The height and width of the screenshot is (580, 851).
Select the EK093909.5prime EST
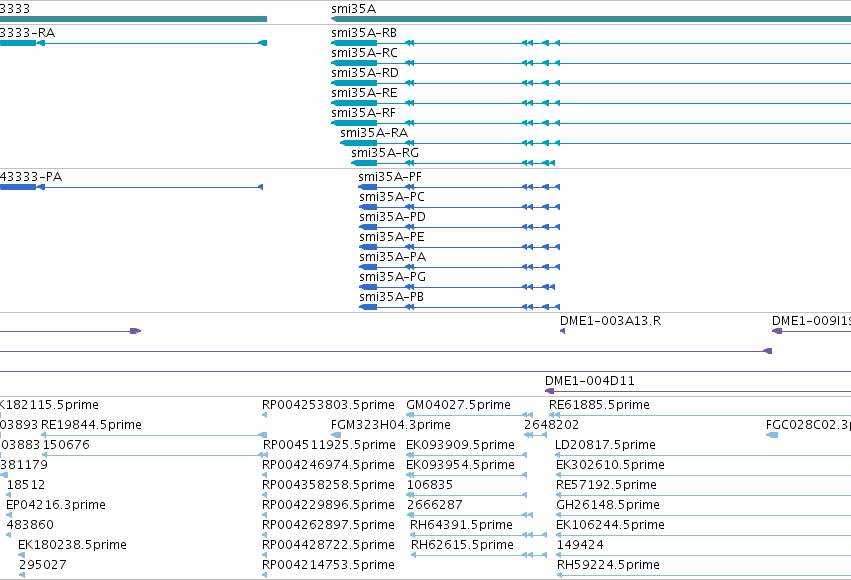coord(460,445)
